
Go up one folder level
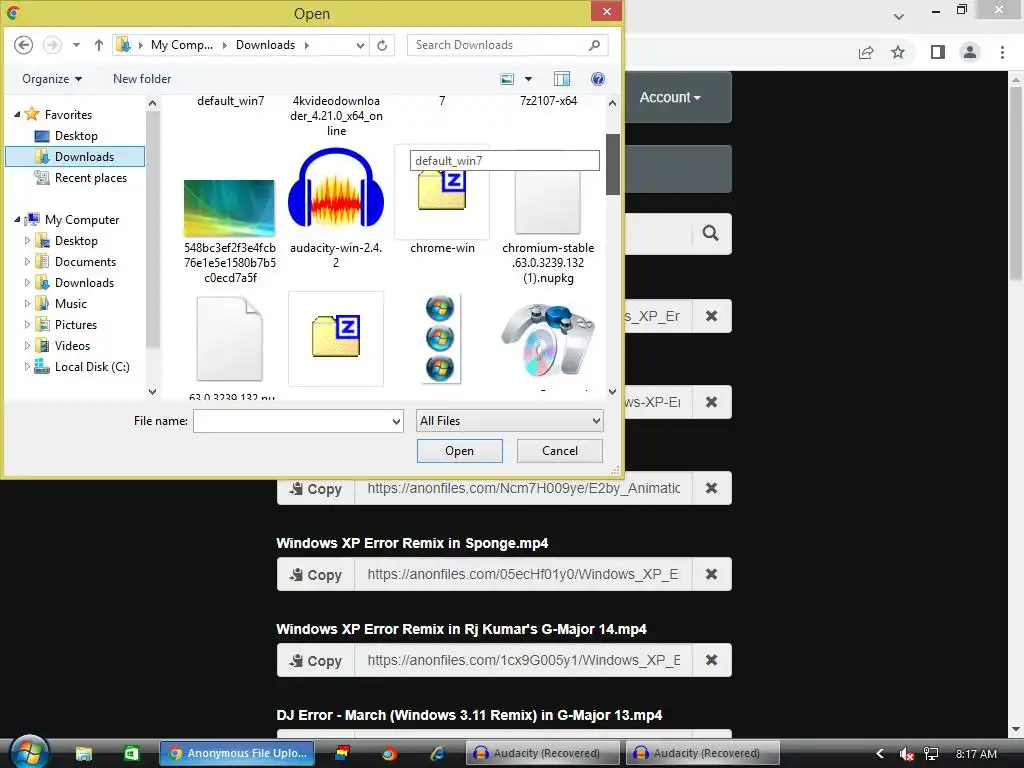pos(99,45)
